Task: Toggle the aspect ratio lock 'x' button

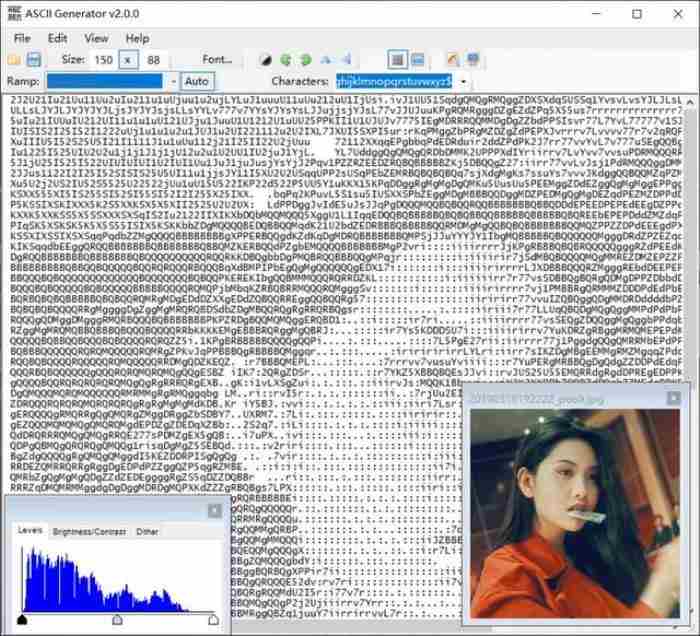Action: click(128, 60)
